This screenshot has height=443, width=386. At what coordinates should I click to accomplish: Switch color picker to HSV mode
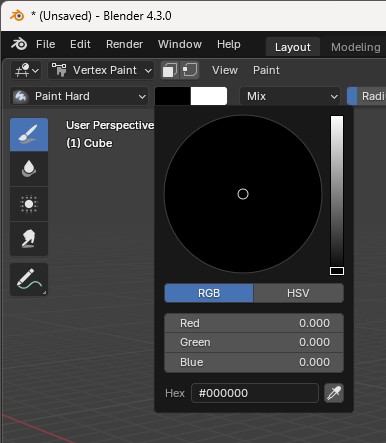pyautogui.click(x=298, y=293)
